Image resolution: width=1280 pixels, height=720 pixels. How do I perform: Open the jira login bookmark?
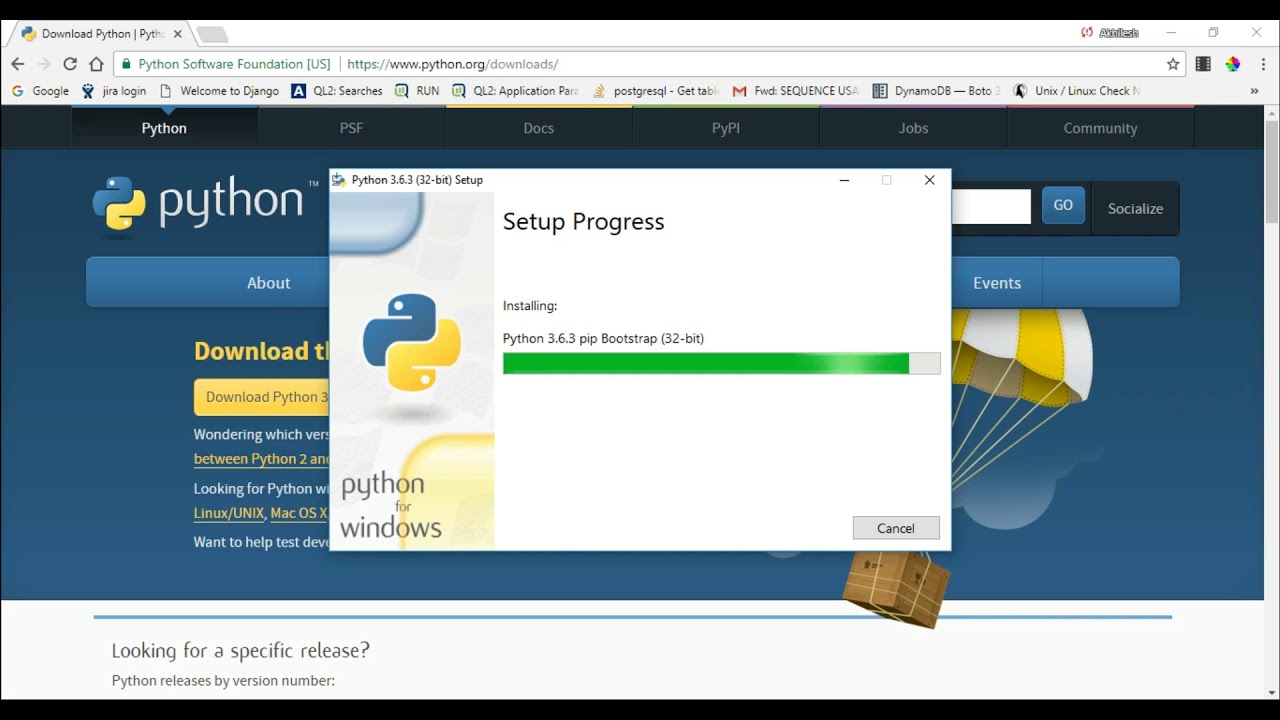tap(113, 91)
